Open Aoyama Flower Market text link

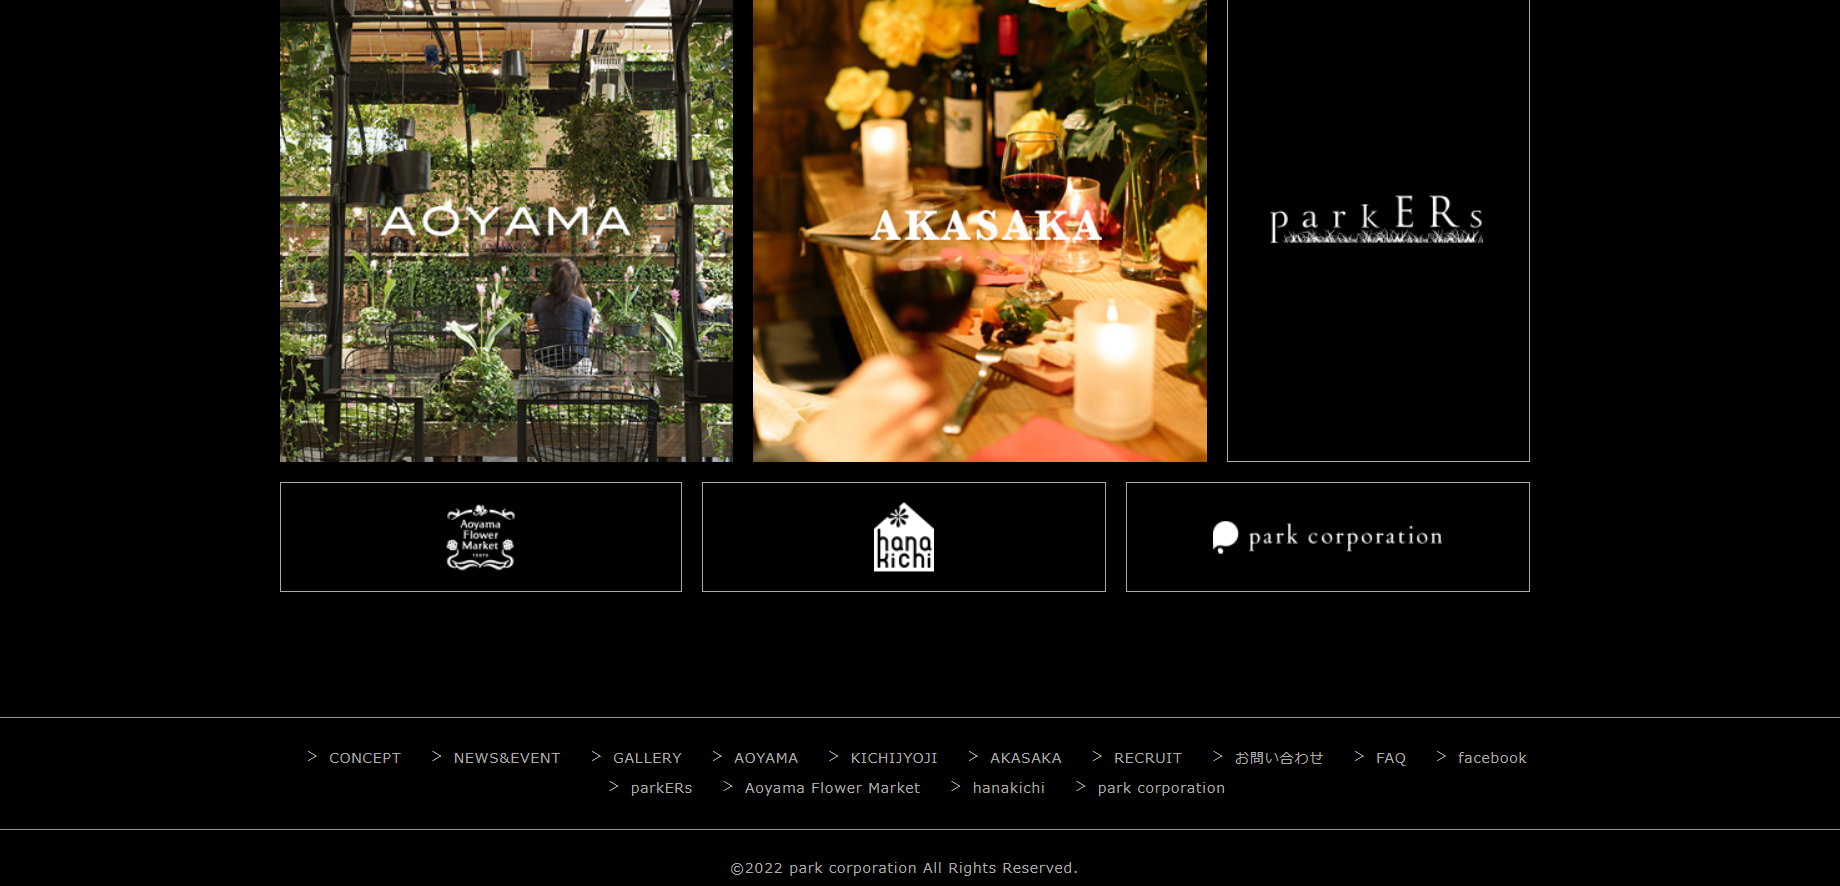(832, 788)
